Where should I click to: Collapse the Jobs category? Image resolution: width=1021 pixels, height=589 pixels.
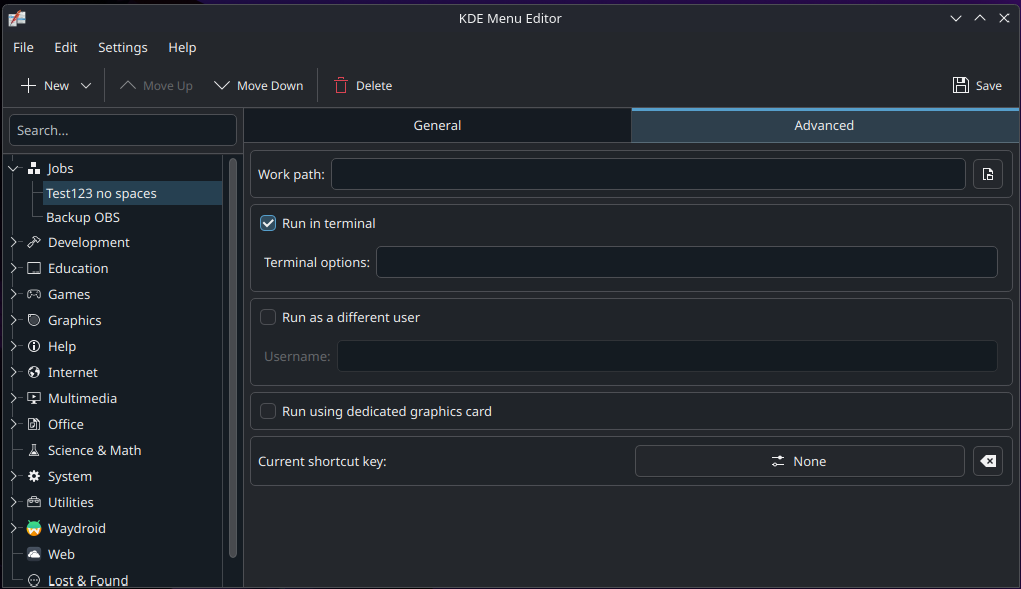(12, 168)
